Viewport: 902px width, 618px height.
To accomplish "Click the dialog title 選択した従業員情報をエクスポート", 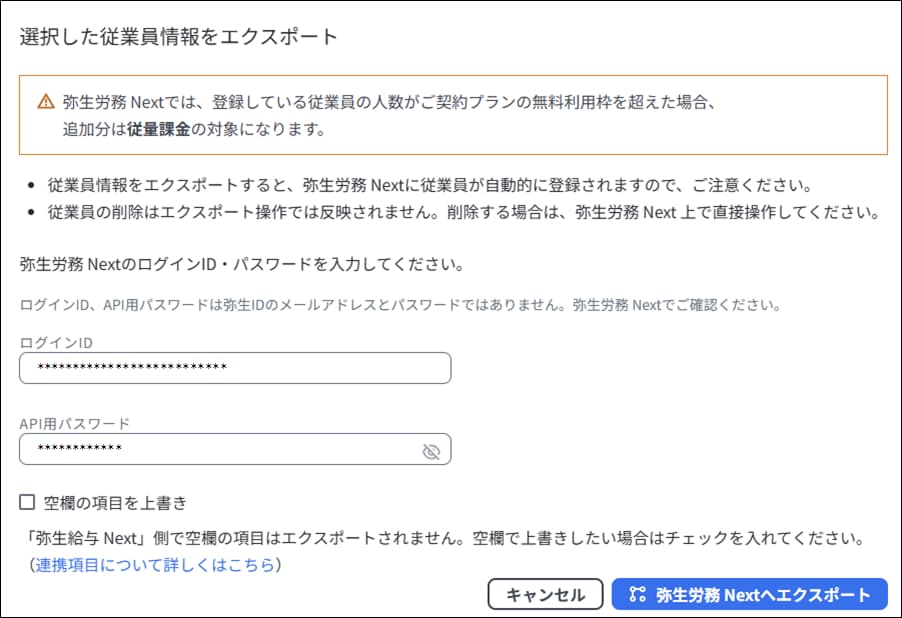I will [x=179, y=37].
